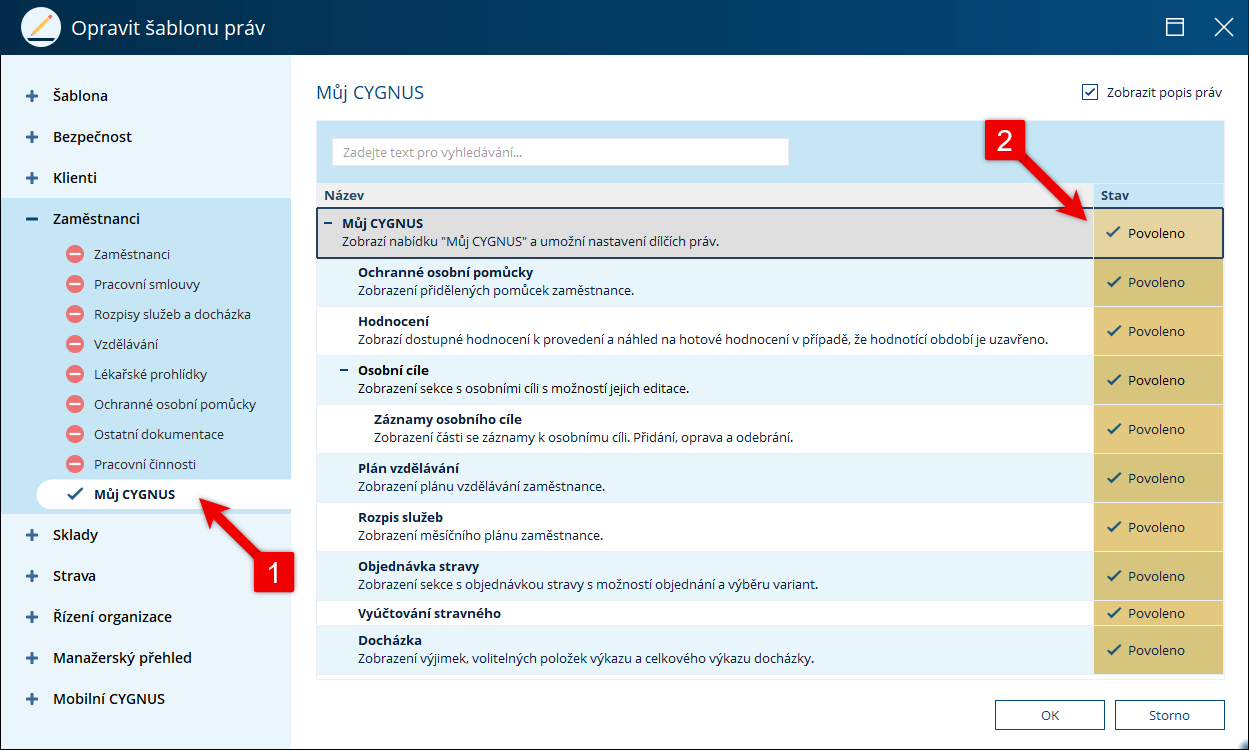
Task: Select the Rozpis služeb row title
Action: coord(401,517)
